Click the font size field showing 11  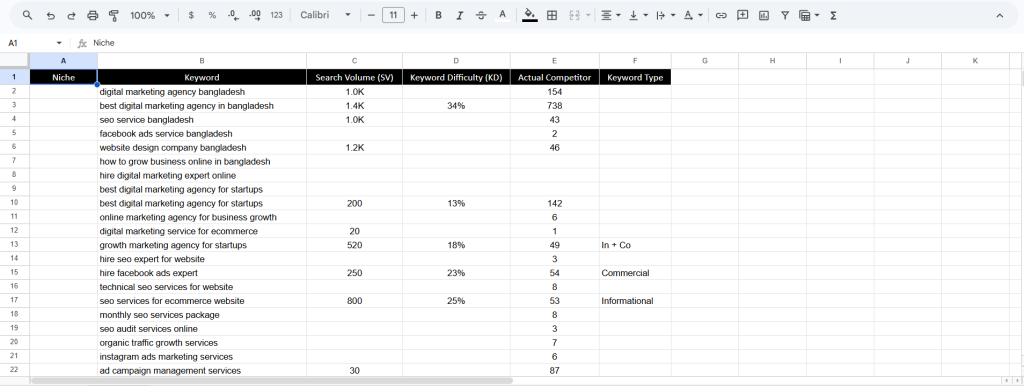click(x=393, y=15)
